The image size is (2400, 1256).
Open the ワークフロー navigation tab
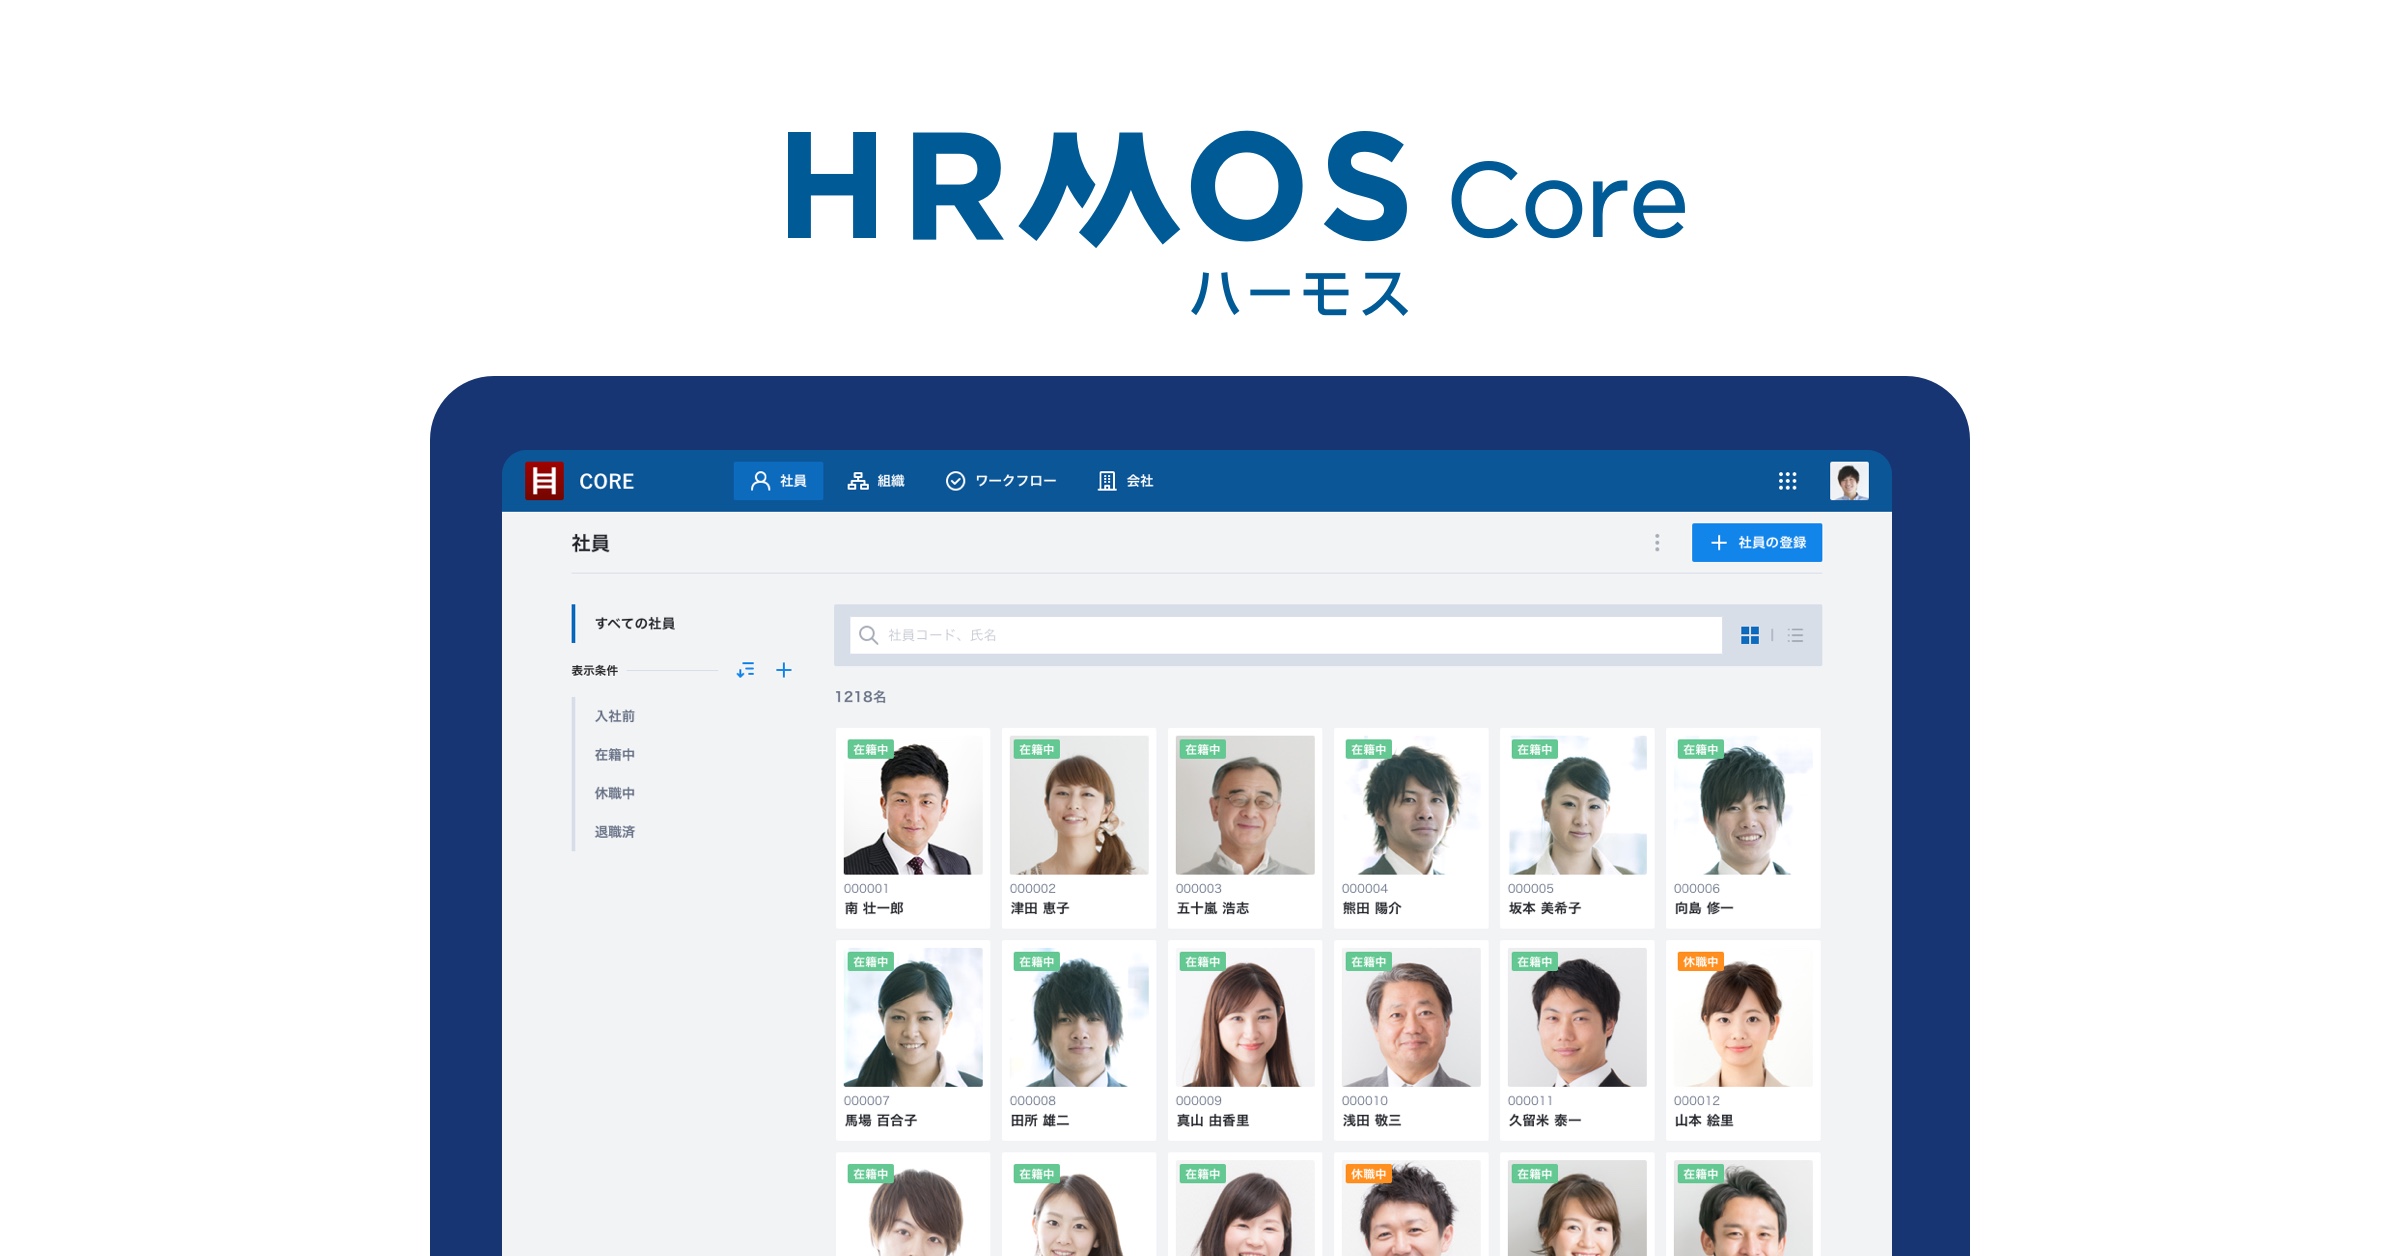coord(1001,481)
